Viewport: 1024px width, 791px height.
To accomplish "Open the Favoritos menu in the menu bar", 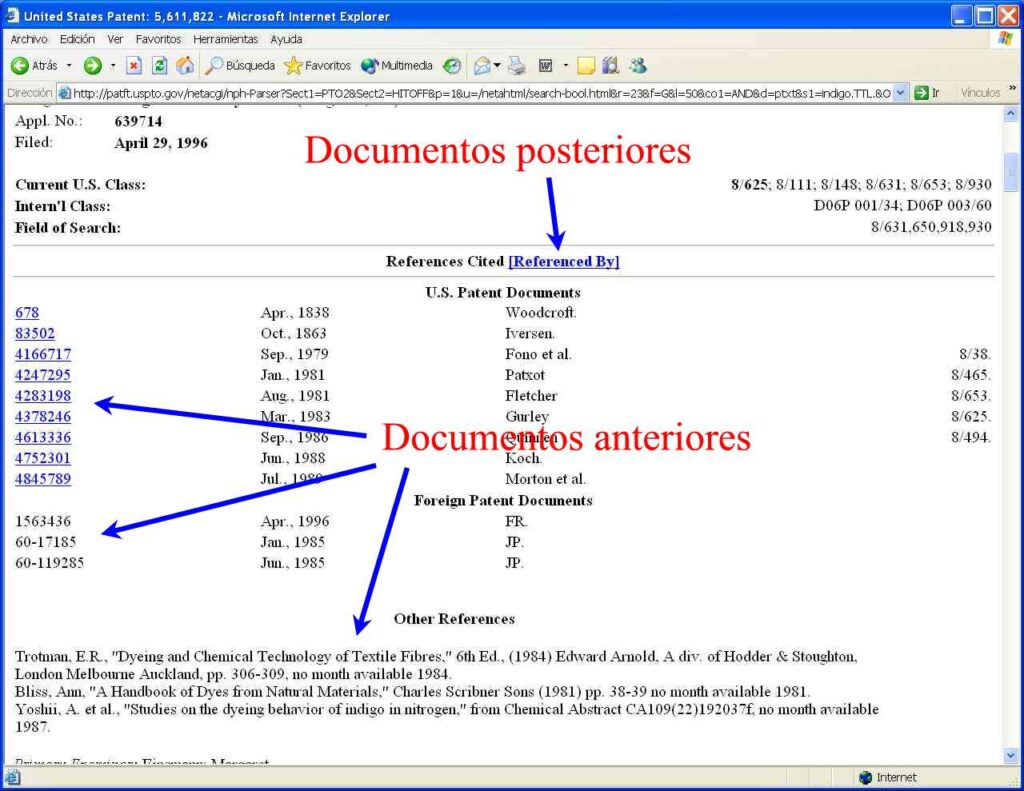I will click(x=158, y=39).
